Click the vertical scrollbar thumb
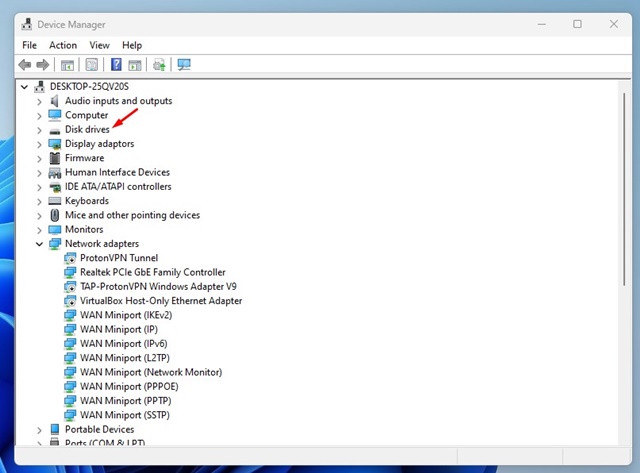This screenshot has width=640, height=473. click(624, 189)
